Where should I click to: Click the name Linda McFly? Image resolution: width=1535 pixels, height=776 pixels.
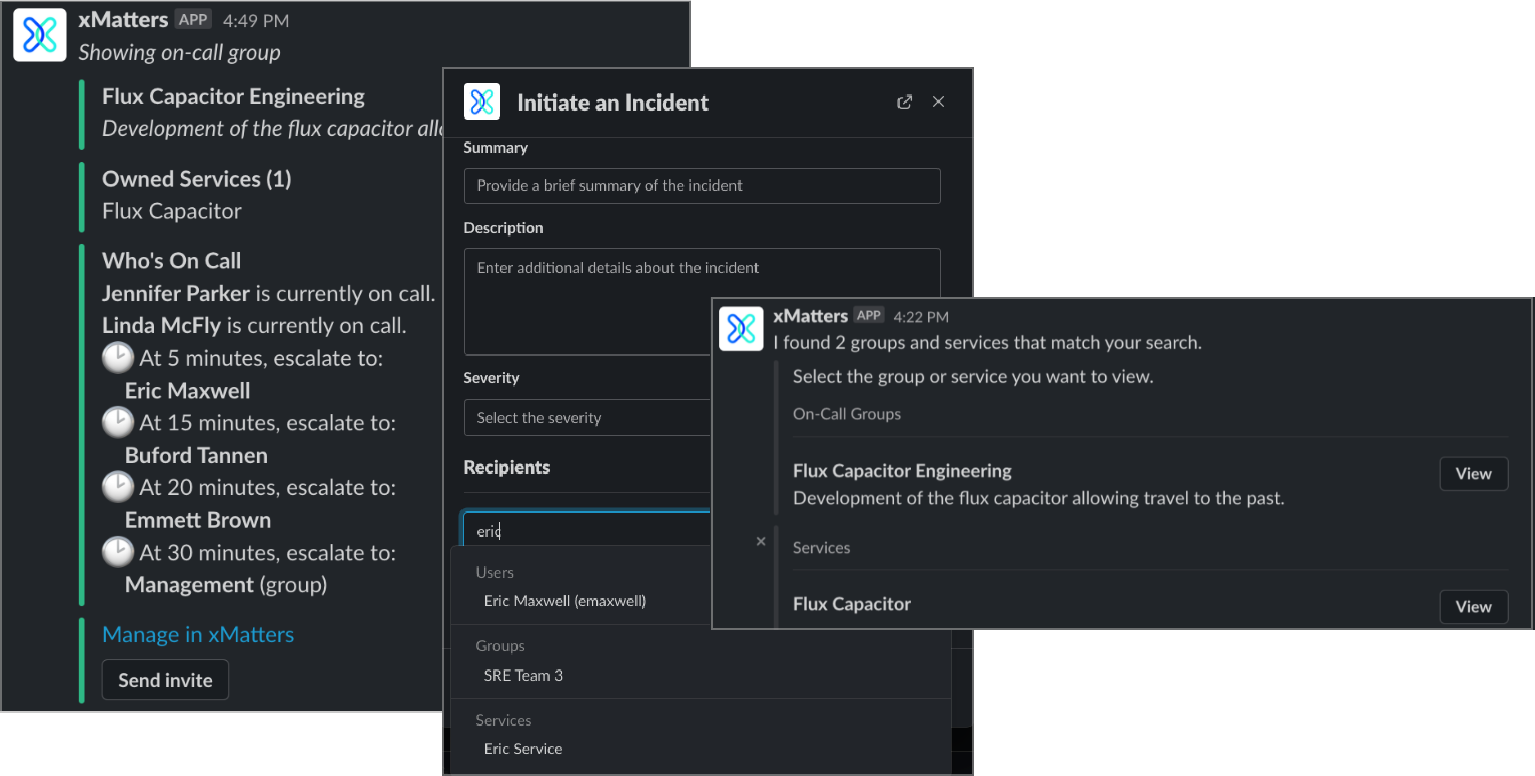(161, 326)
